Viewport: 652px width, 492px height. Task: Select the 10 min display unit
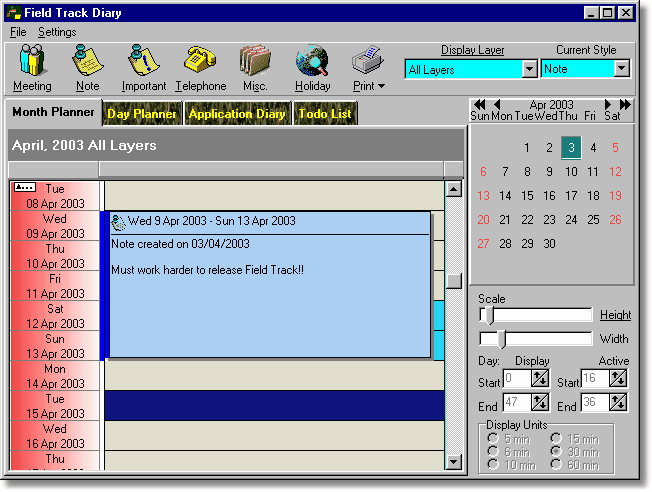493,464
